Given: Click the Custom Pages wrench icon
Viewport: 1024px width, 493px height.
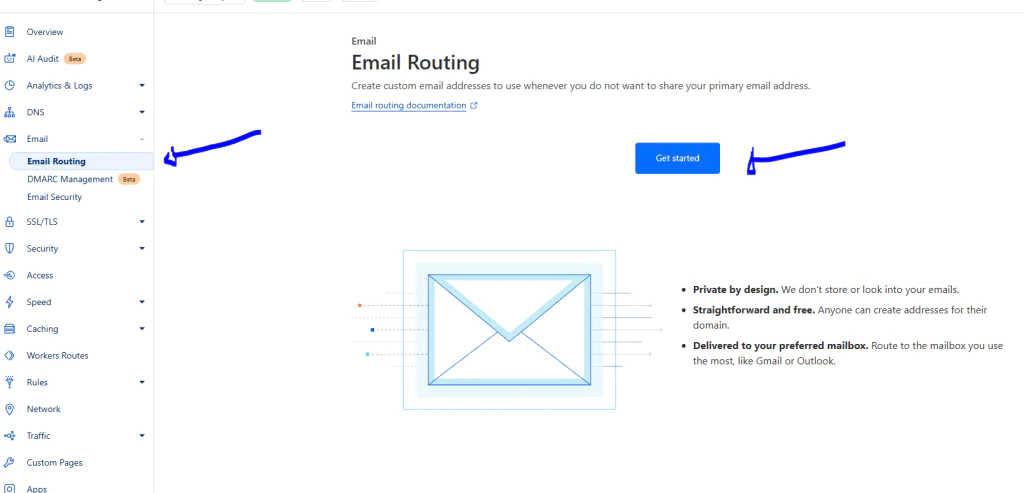Looking at the screenshot, I should point(10,463).
